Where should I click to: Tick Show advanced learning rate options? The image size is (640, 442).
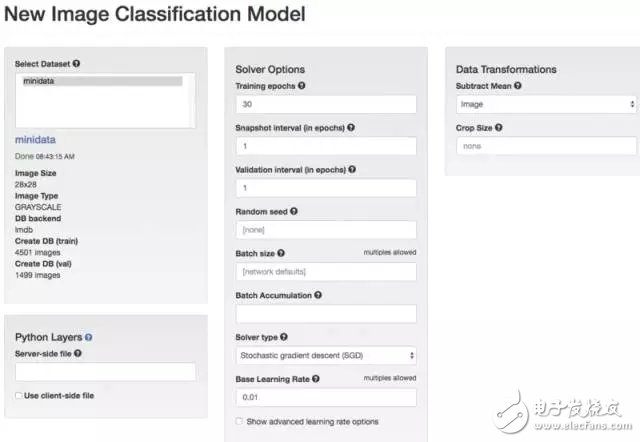(239, 422)
